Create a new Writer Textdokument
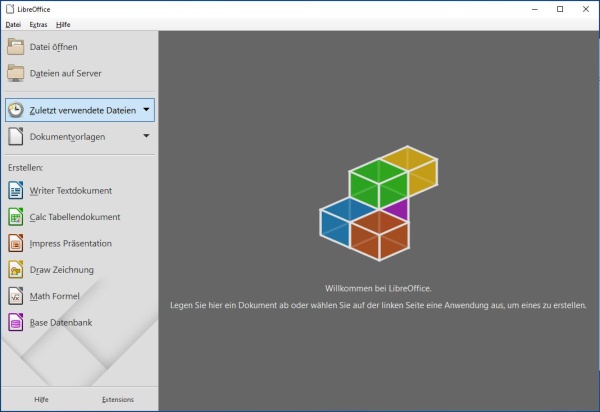Image resolution: width=600 pixels, height=412 pixels. [71, 191]
